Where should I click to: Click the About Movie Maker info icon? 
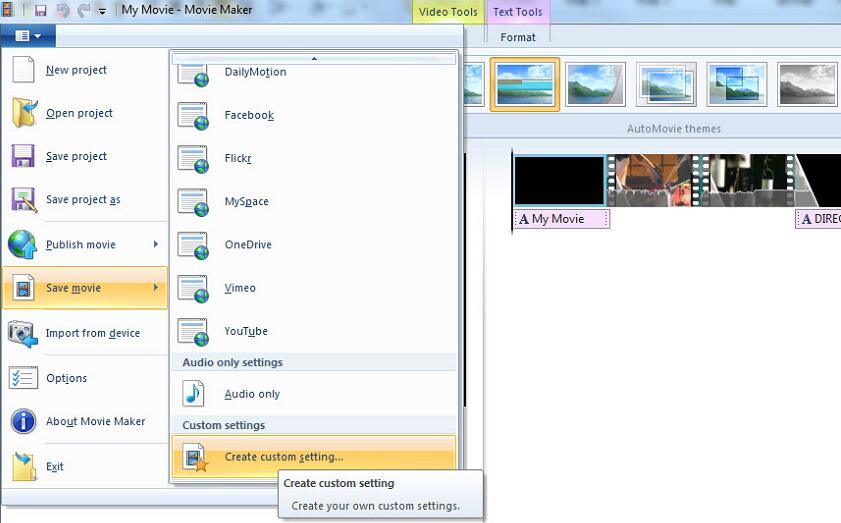24,421
